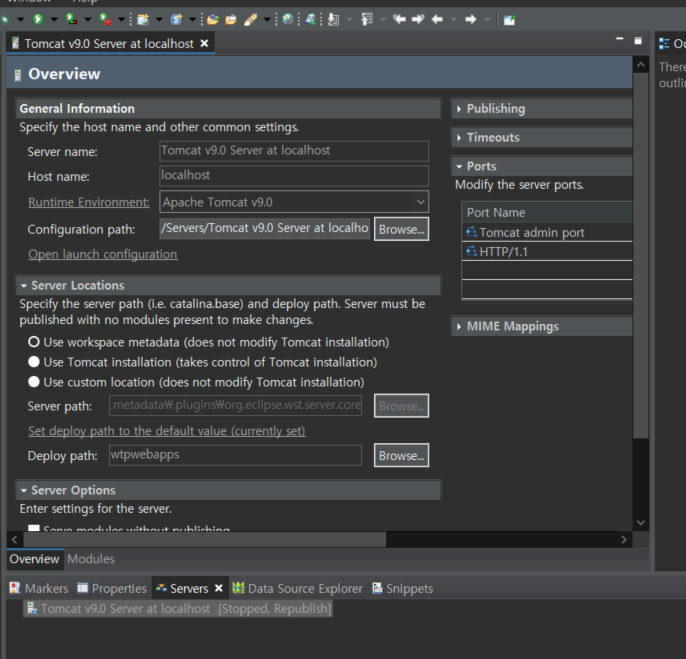Open the Coverage button dropdown arrow

point(88,20)
